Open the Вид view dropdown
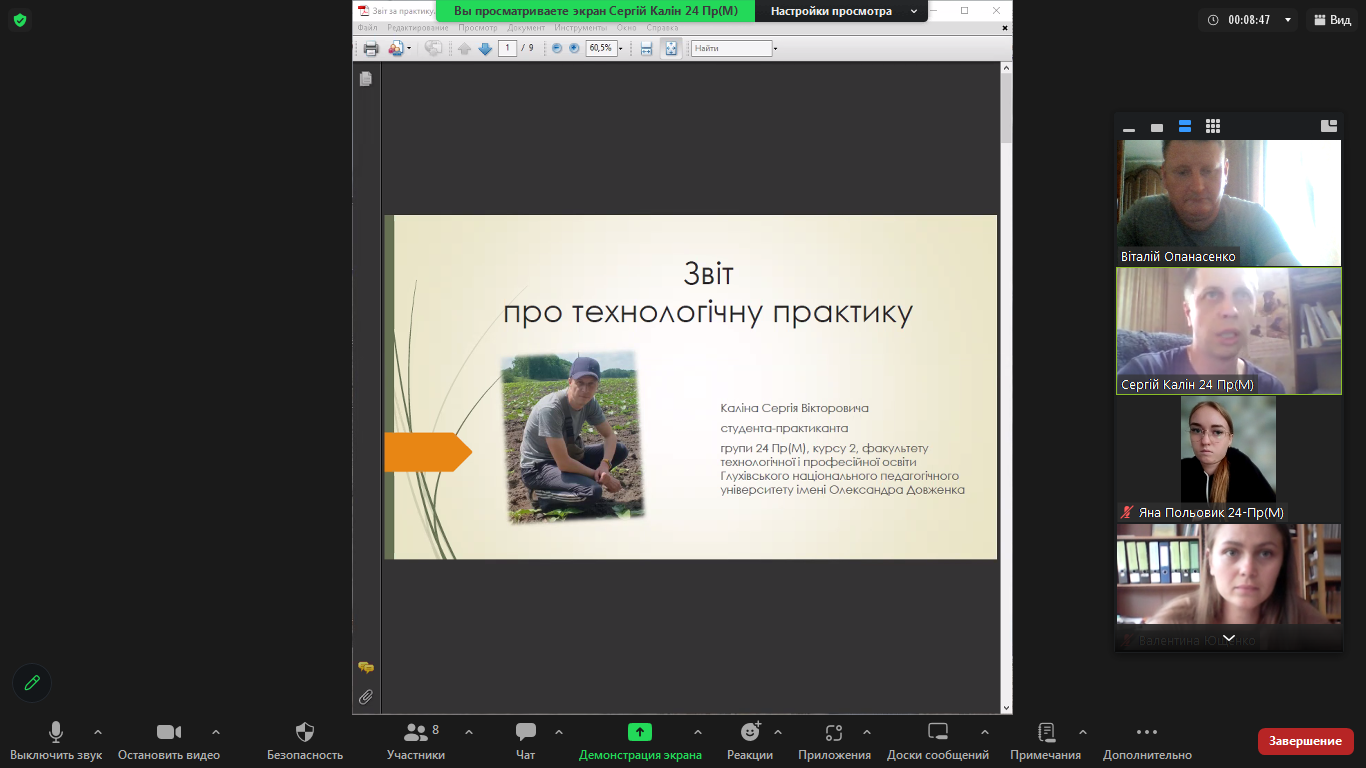 point(1332,20)
